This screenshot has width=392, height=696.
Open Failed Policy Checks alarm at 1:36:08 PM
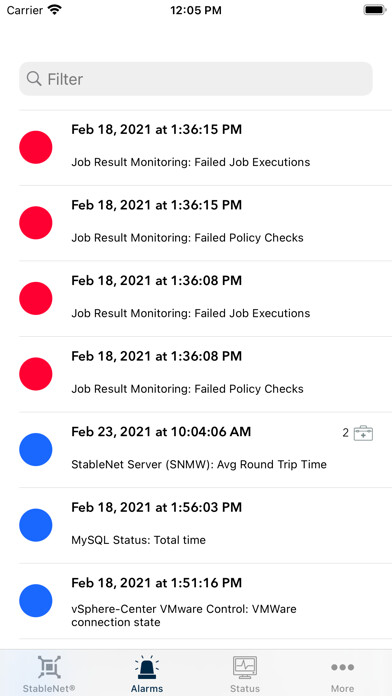click(x=205, y=374)
